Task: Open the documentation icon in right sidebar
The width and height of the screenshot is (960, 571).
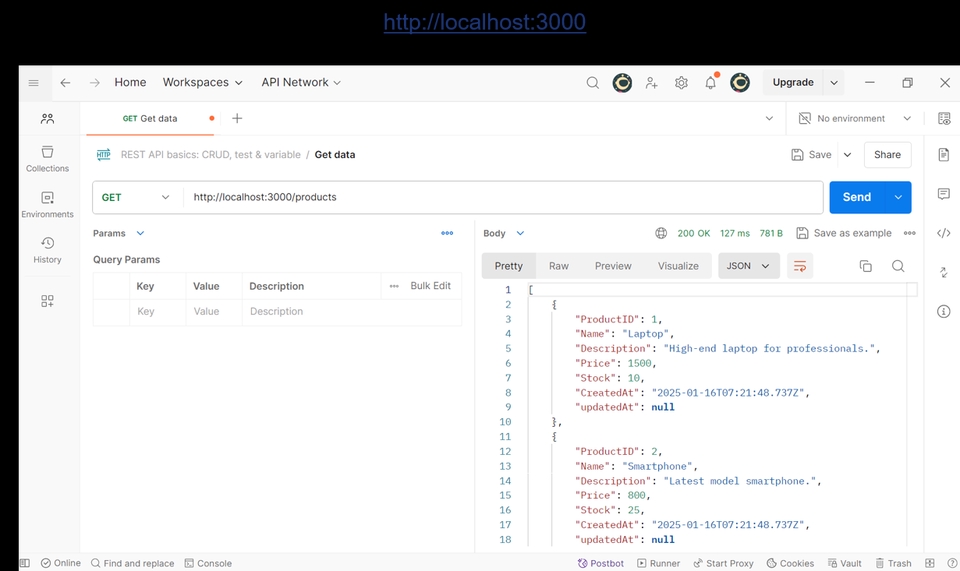Action: tap(943, 154)
